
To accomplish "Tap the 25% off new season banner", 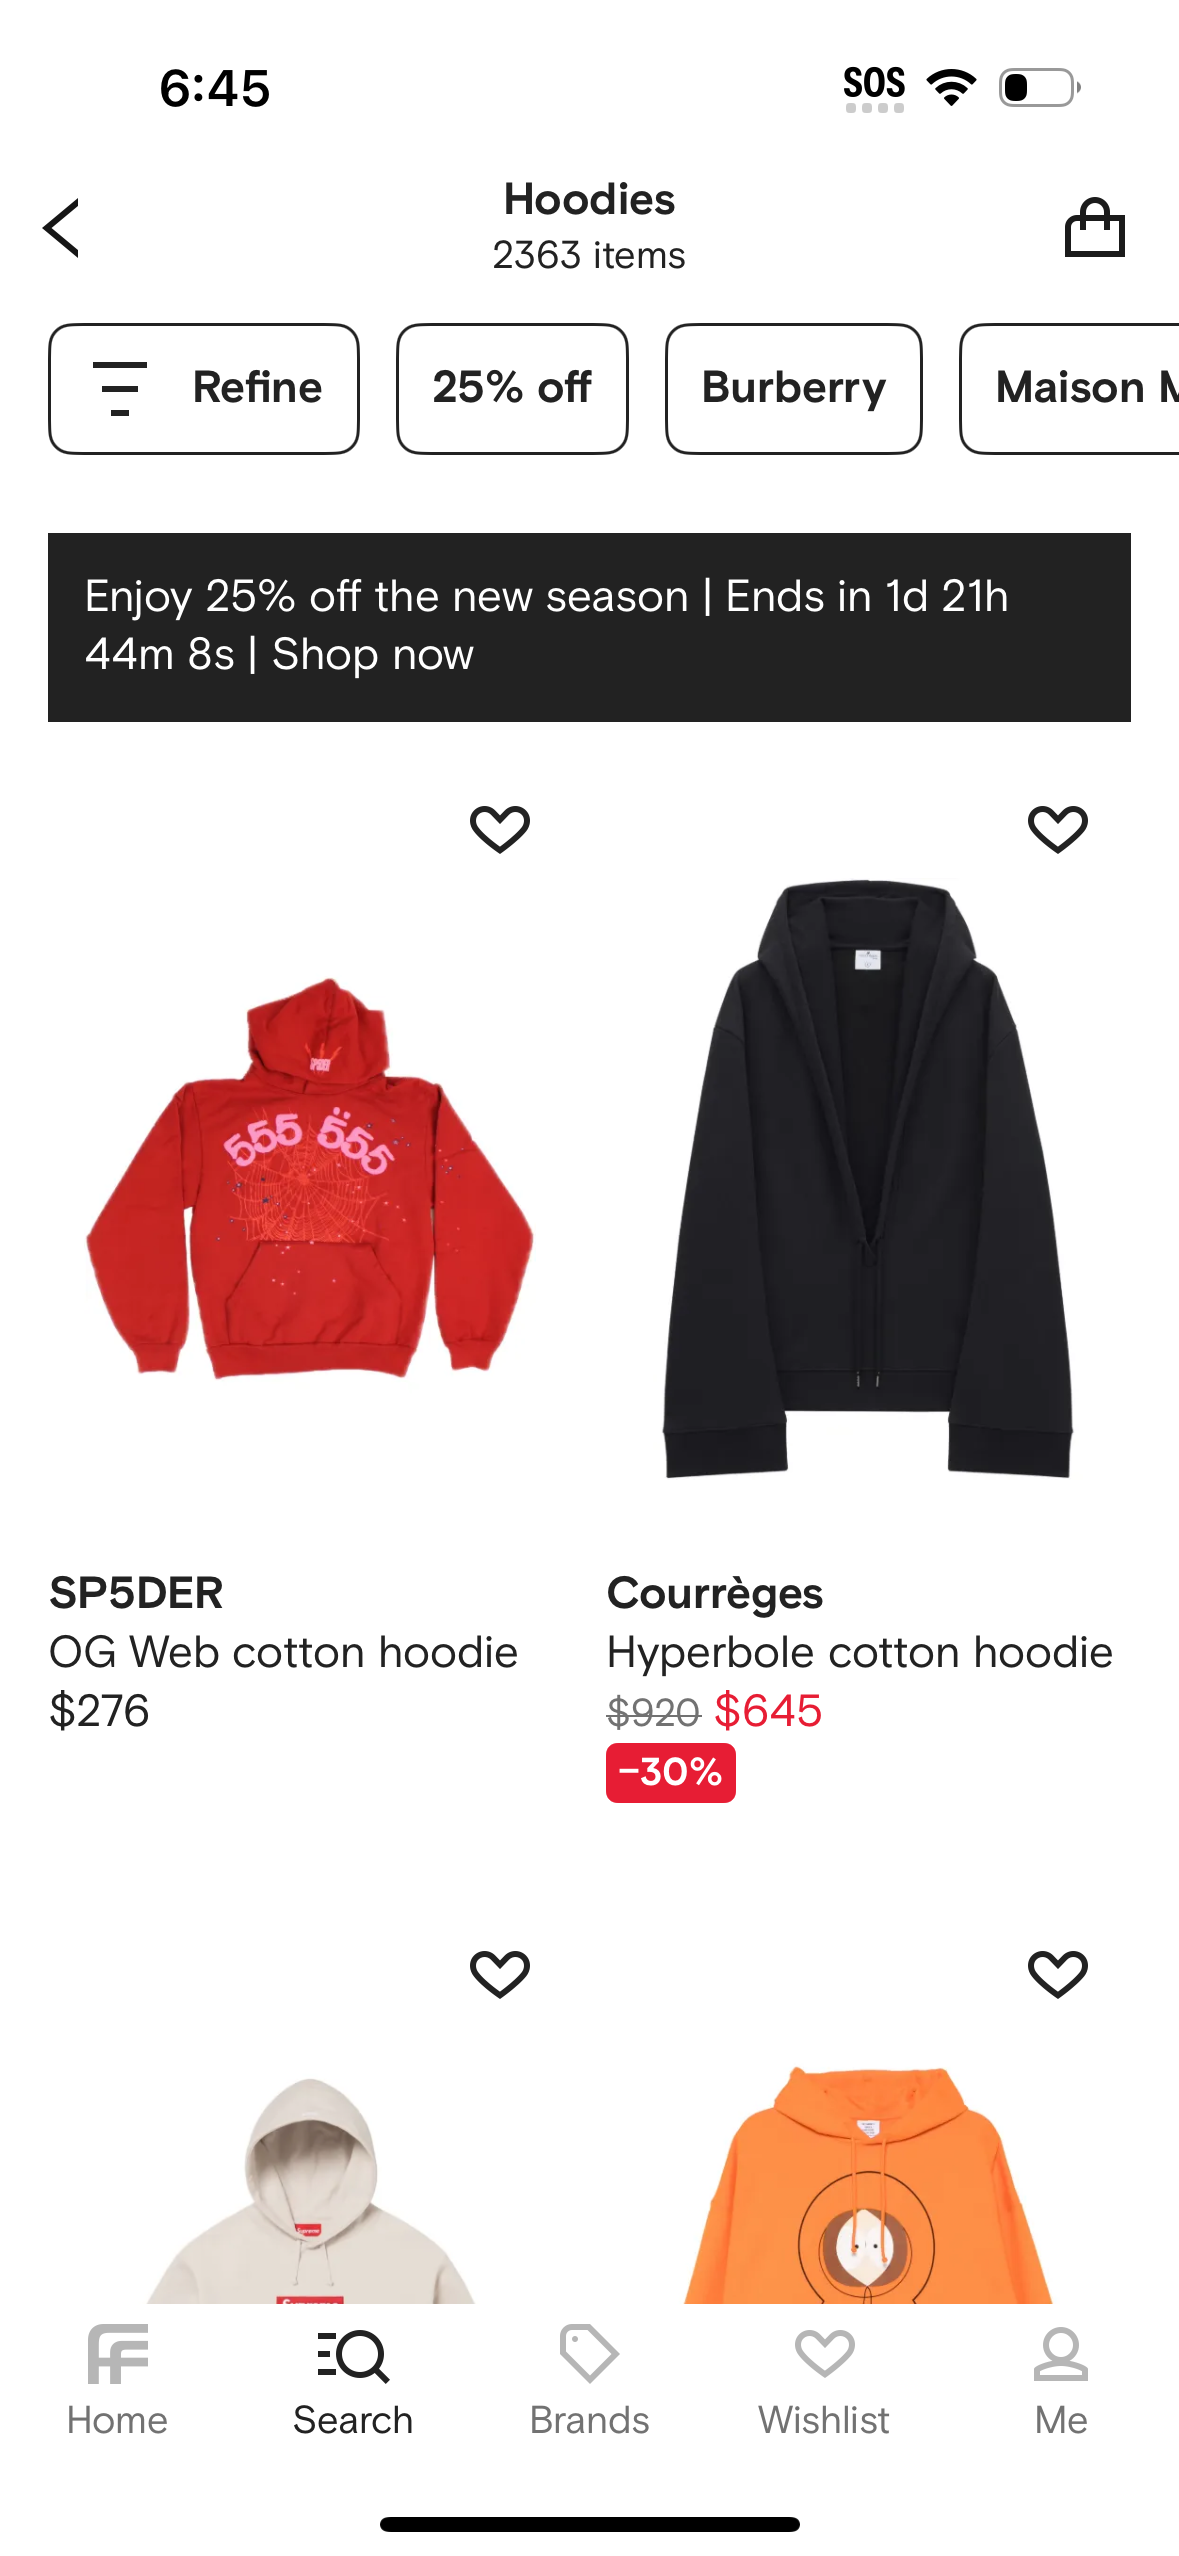I will coord(589,627).
